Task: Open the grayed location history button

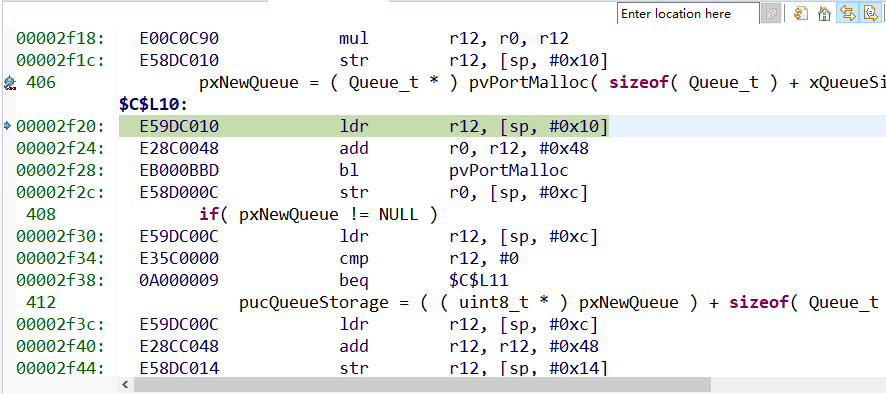Action: (771, 13)
